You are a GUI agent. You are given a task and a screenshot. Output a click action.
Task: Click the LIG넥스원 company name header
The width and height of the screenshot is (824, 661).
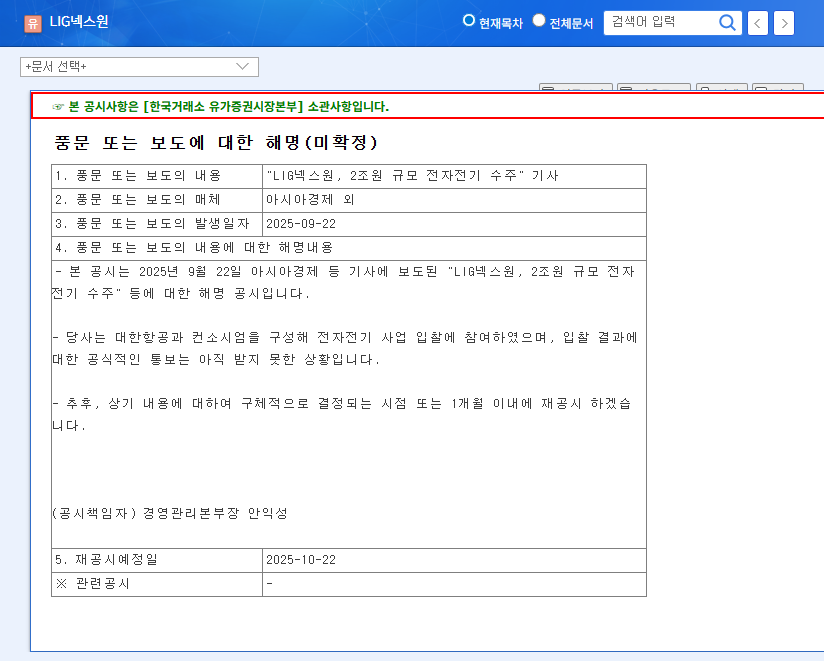click(79, 22)
